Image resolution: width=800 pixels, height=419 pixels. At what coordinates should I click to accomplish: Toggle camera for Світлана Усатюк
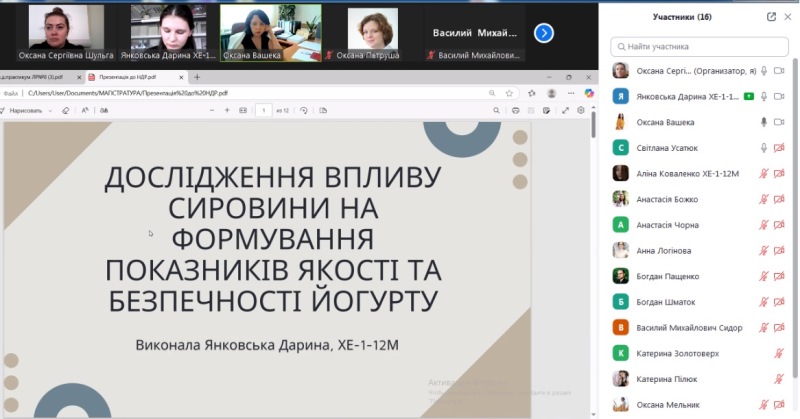(x=778, y=148)
